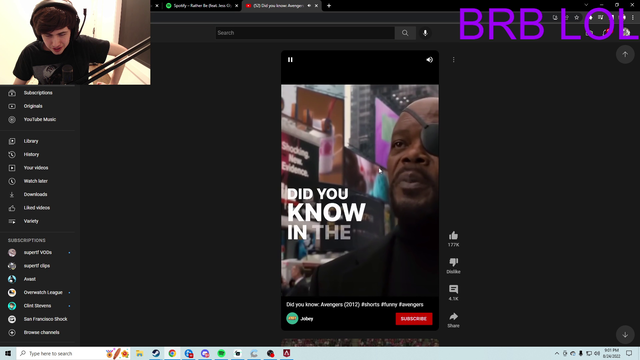640x360 pixels.
Task: Open the comments with 4.1K count
Action: (x=453, y=289)
